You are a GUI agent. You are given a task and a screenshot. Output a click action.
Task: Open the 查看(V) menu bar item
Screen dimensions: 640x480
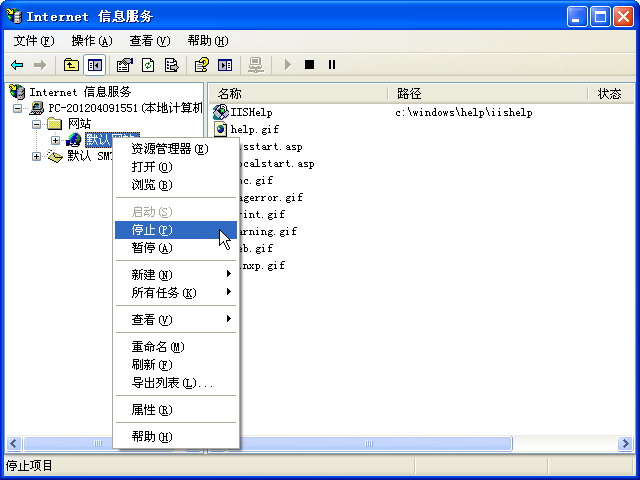tap(149, 41)
